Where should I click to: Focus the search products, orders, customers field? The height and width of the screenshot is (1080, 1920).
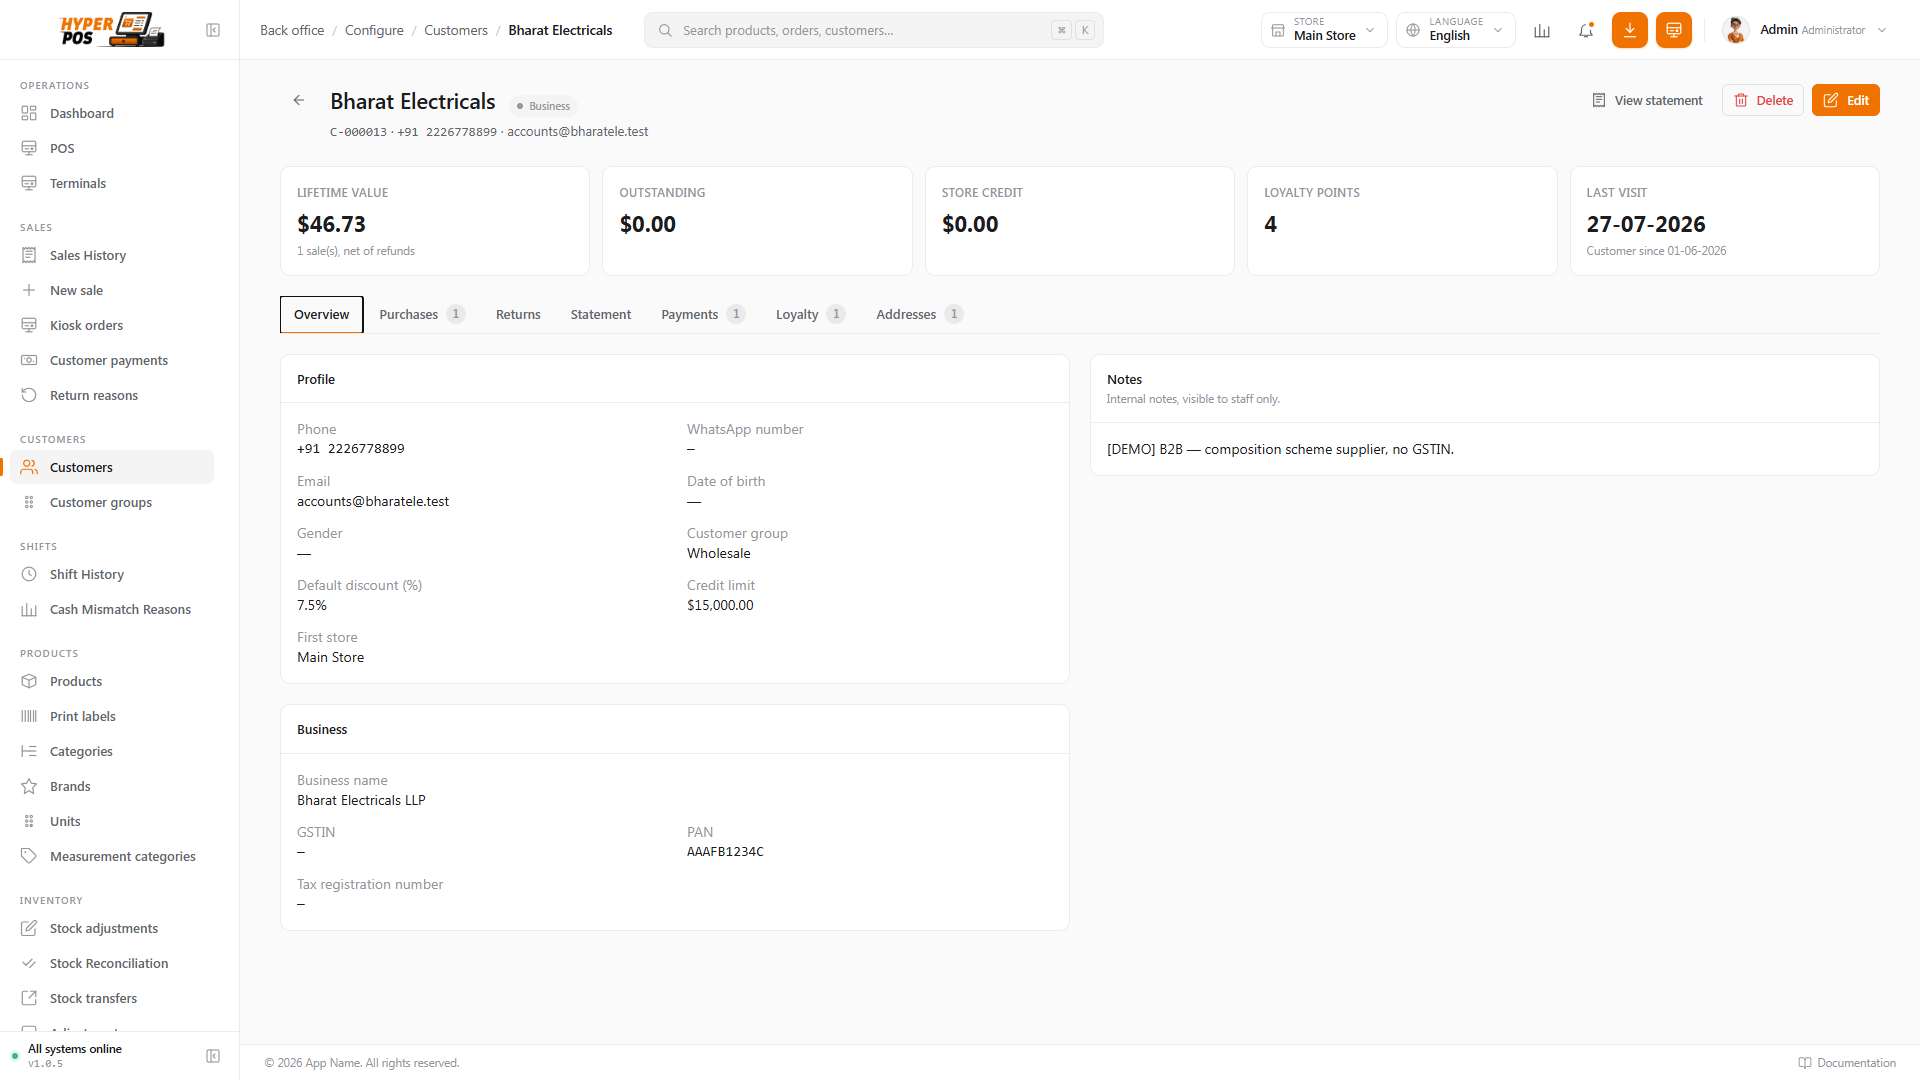click(874, 30)
